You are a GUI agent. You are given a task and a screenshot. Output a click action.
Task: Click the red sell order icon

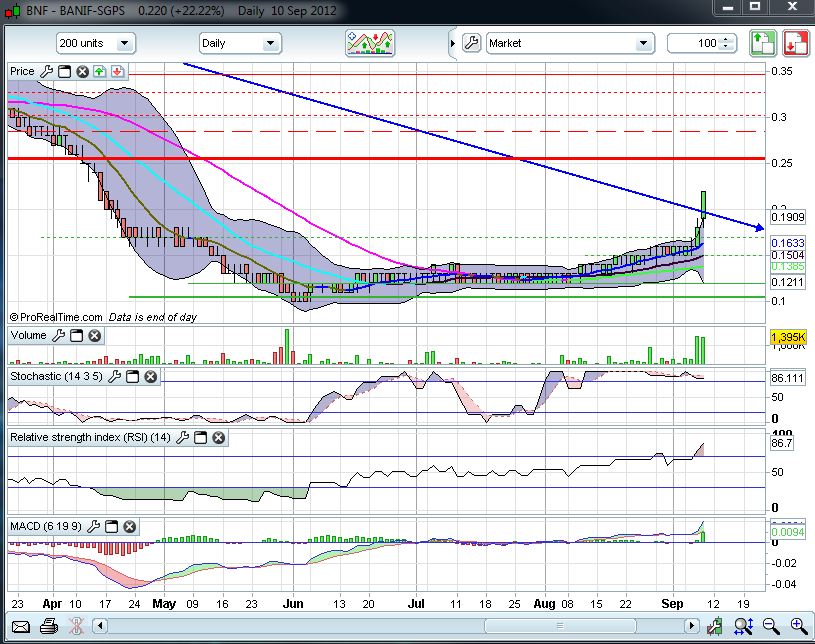click(796, 43)
